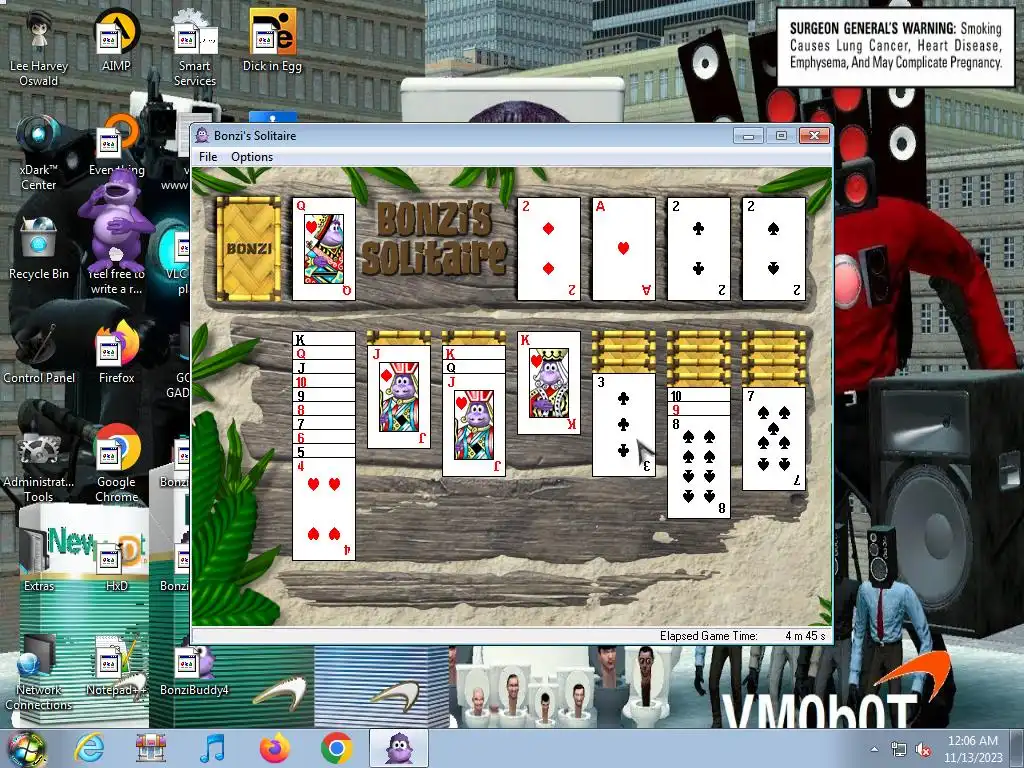Select the Queen of hearts waste card

click(x=324, y=249)
